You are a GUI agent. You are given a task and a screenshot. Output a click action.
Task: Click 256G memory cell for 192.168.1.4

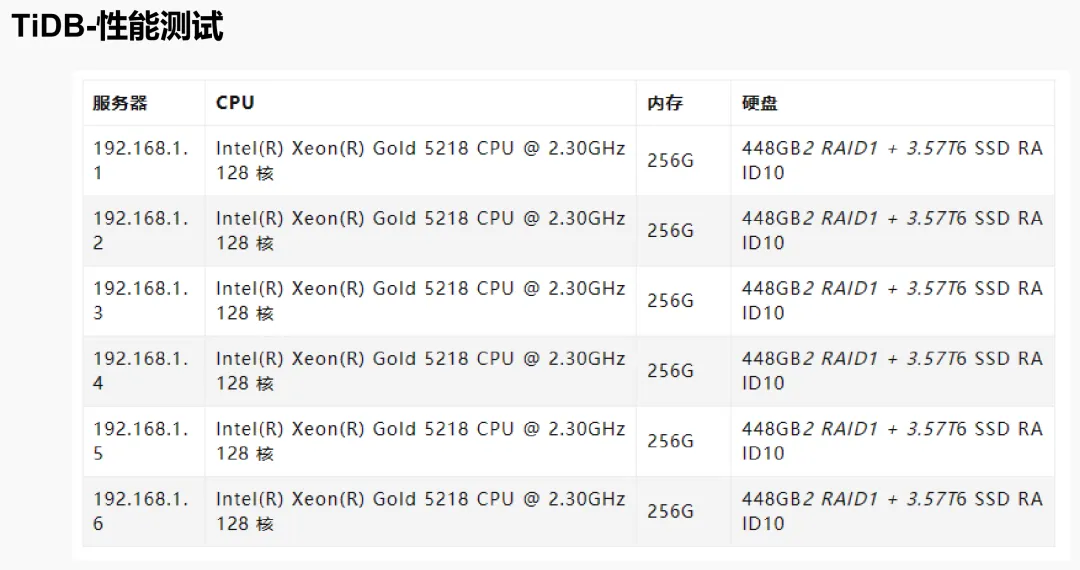coord(683,371)
